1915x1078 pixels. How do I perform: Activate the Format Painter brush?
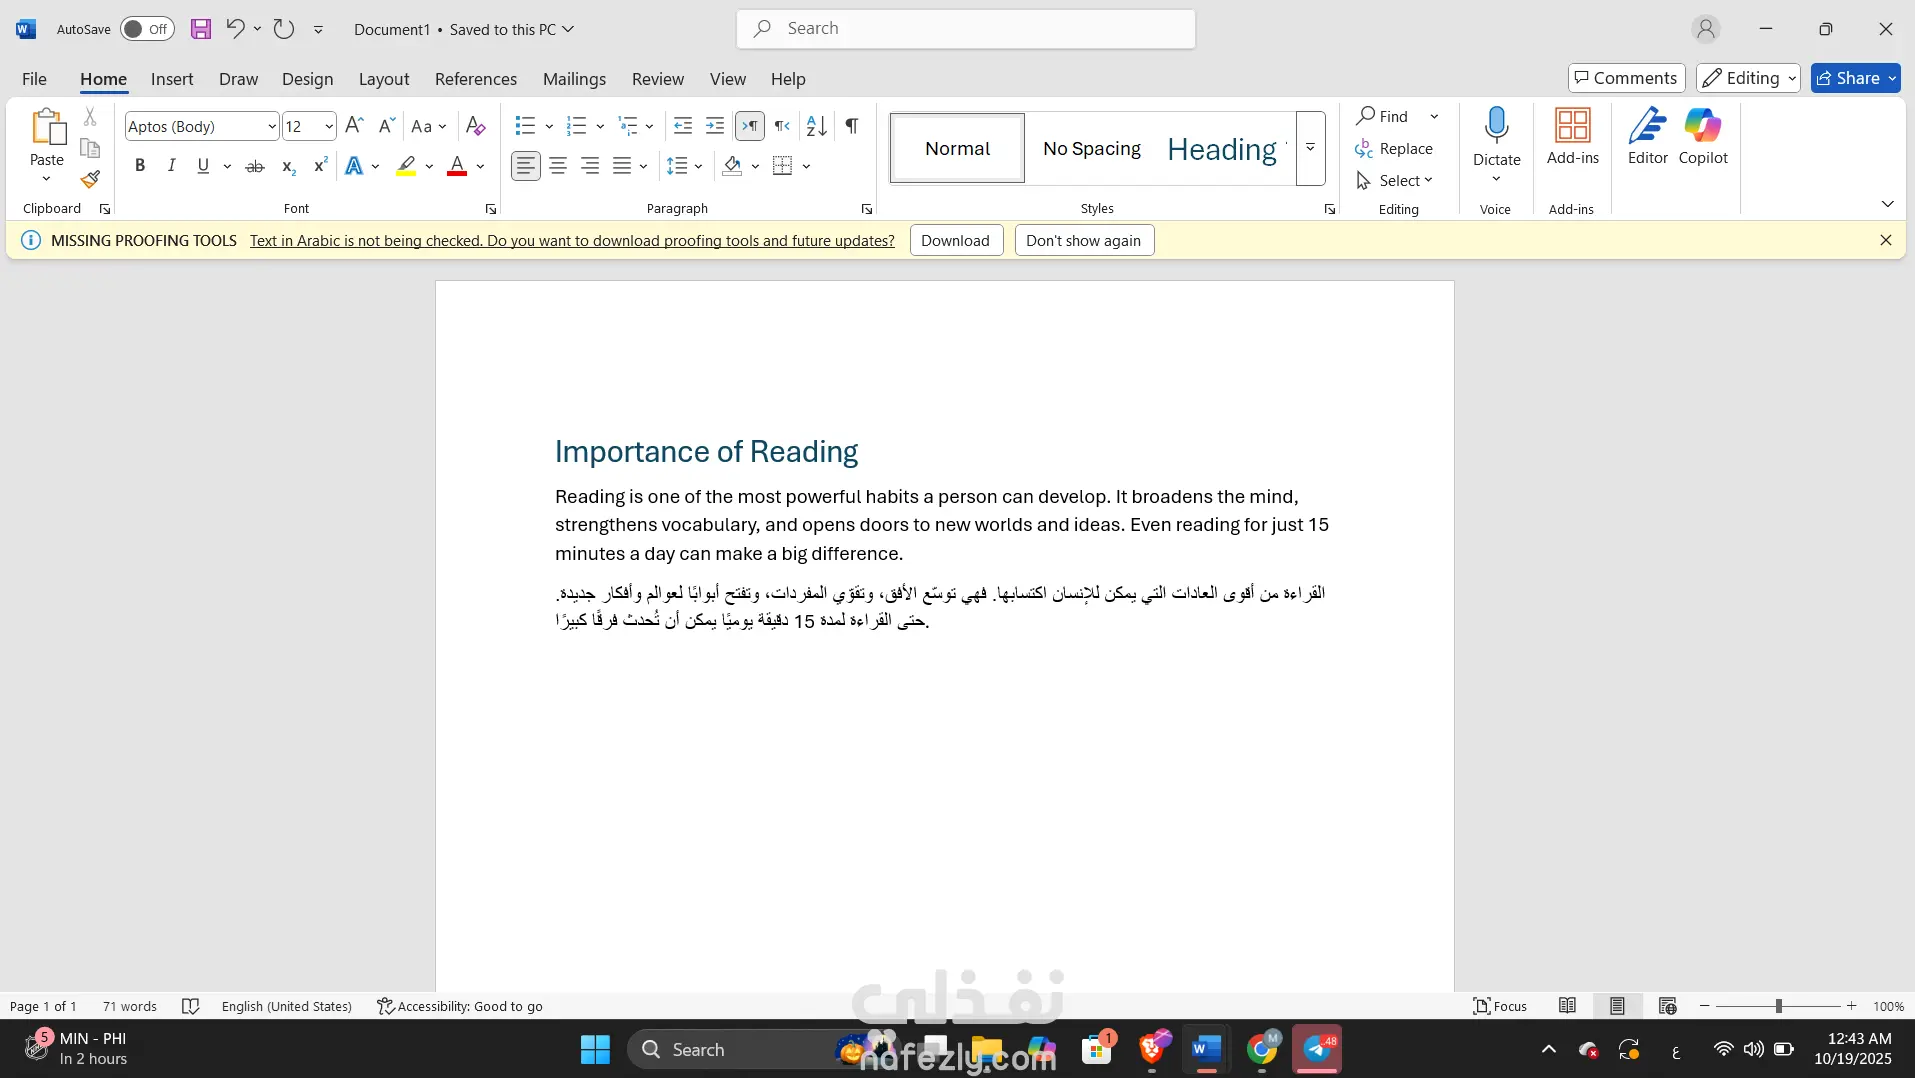(90, 179)
